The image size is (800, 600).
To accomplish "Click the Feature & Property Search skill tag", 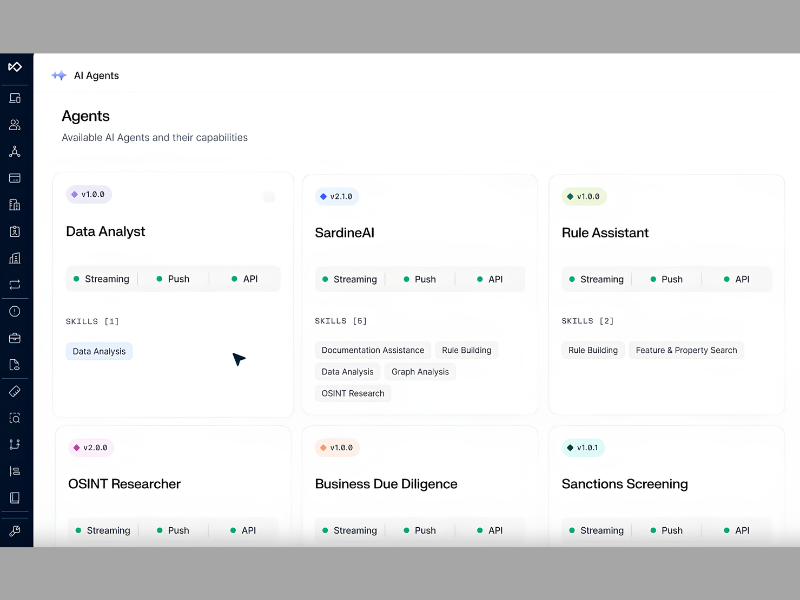I will (x=687, y=350).
